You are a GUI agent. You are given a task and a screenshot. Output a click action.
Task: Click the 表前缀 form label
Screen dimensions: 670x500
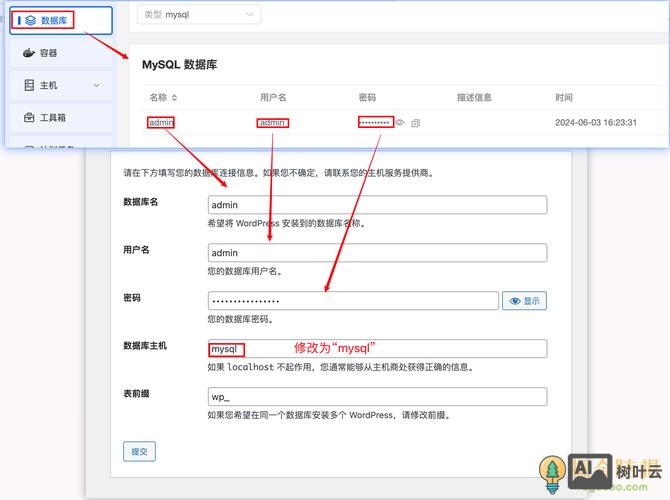(136, 393)
